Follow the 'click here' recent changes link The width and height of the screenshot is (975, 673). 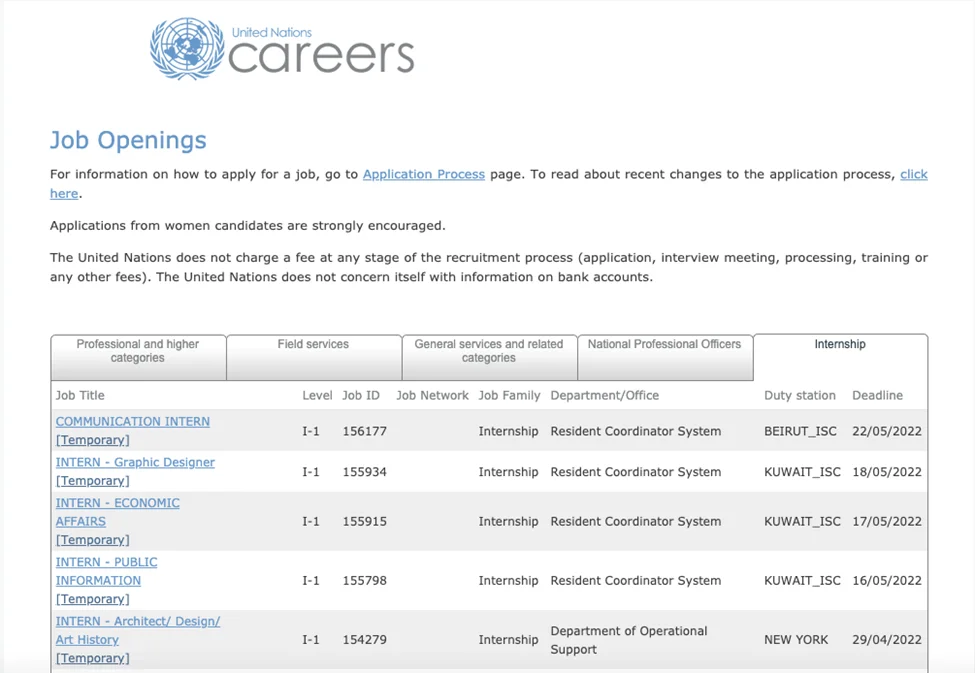tap(913, 174)
